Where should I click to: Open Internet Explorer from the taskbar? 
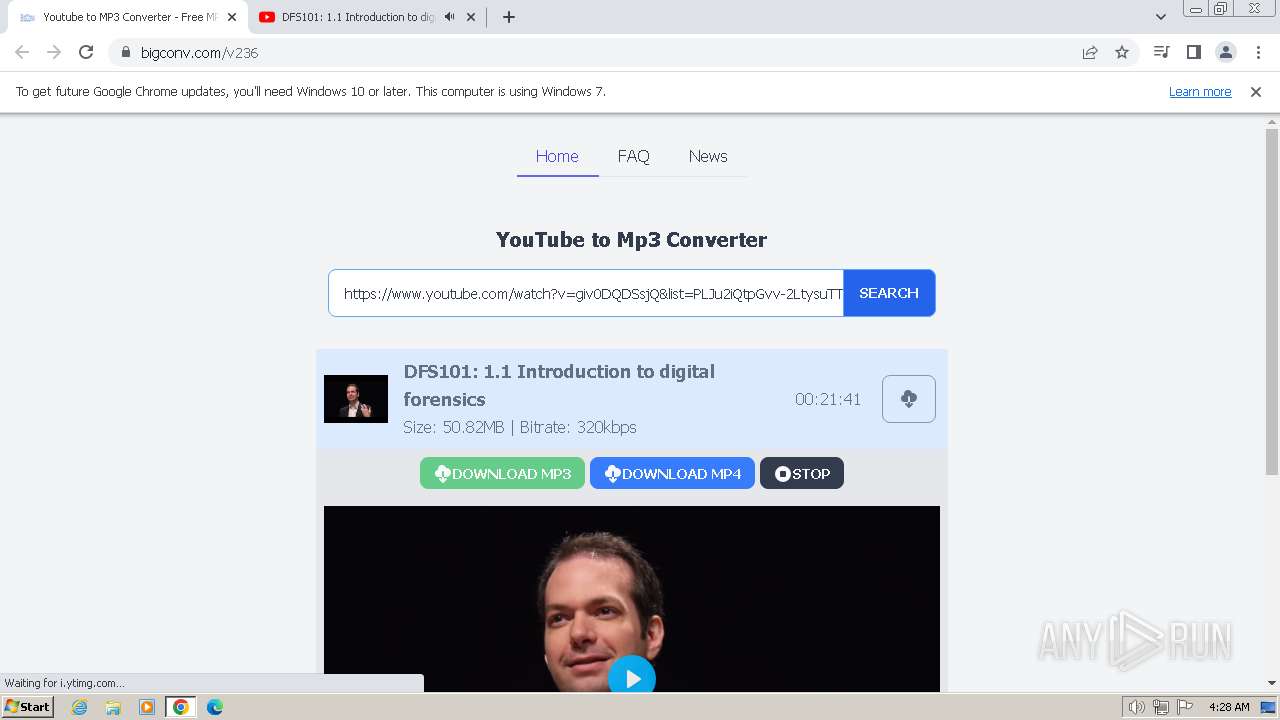80,707
